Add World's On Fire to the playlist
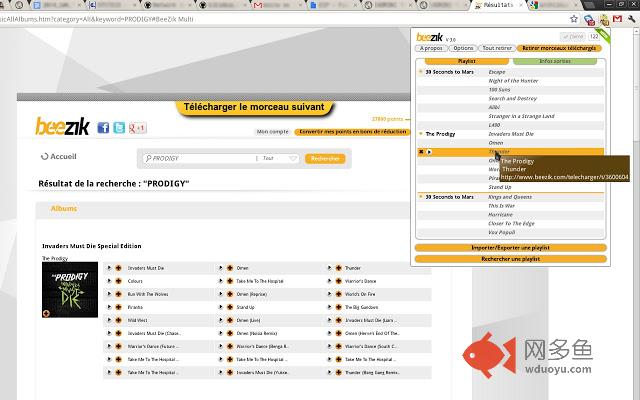The height and width of the screenshot is (400, 640). tap(338, 294)
